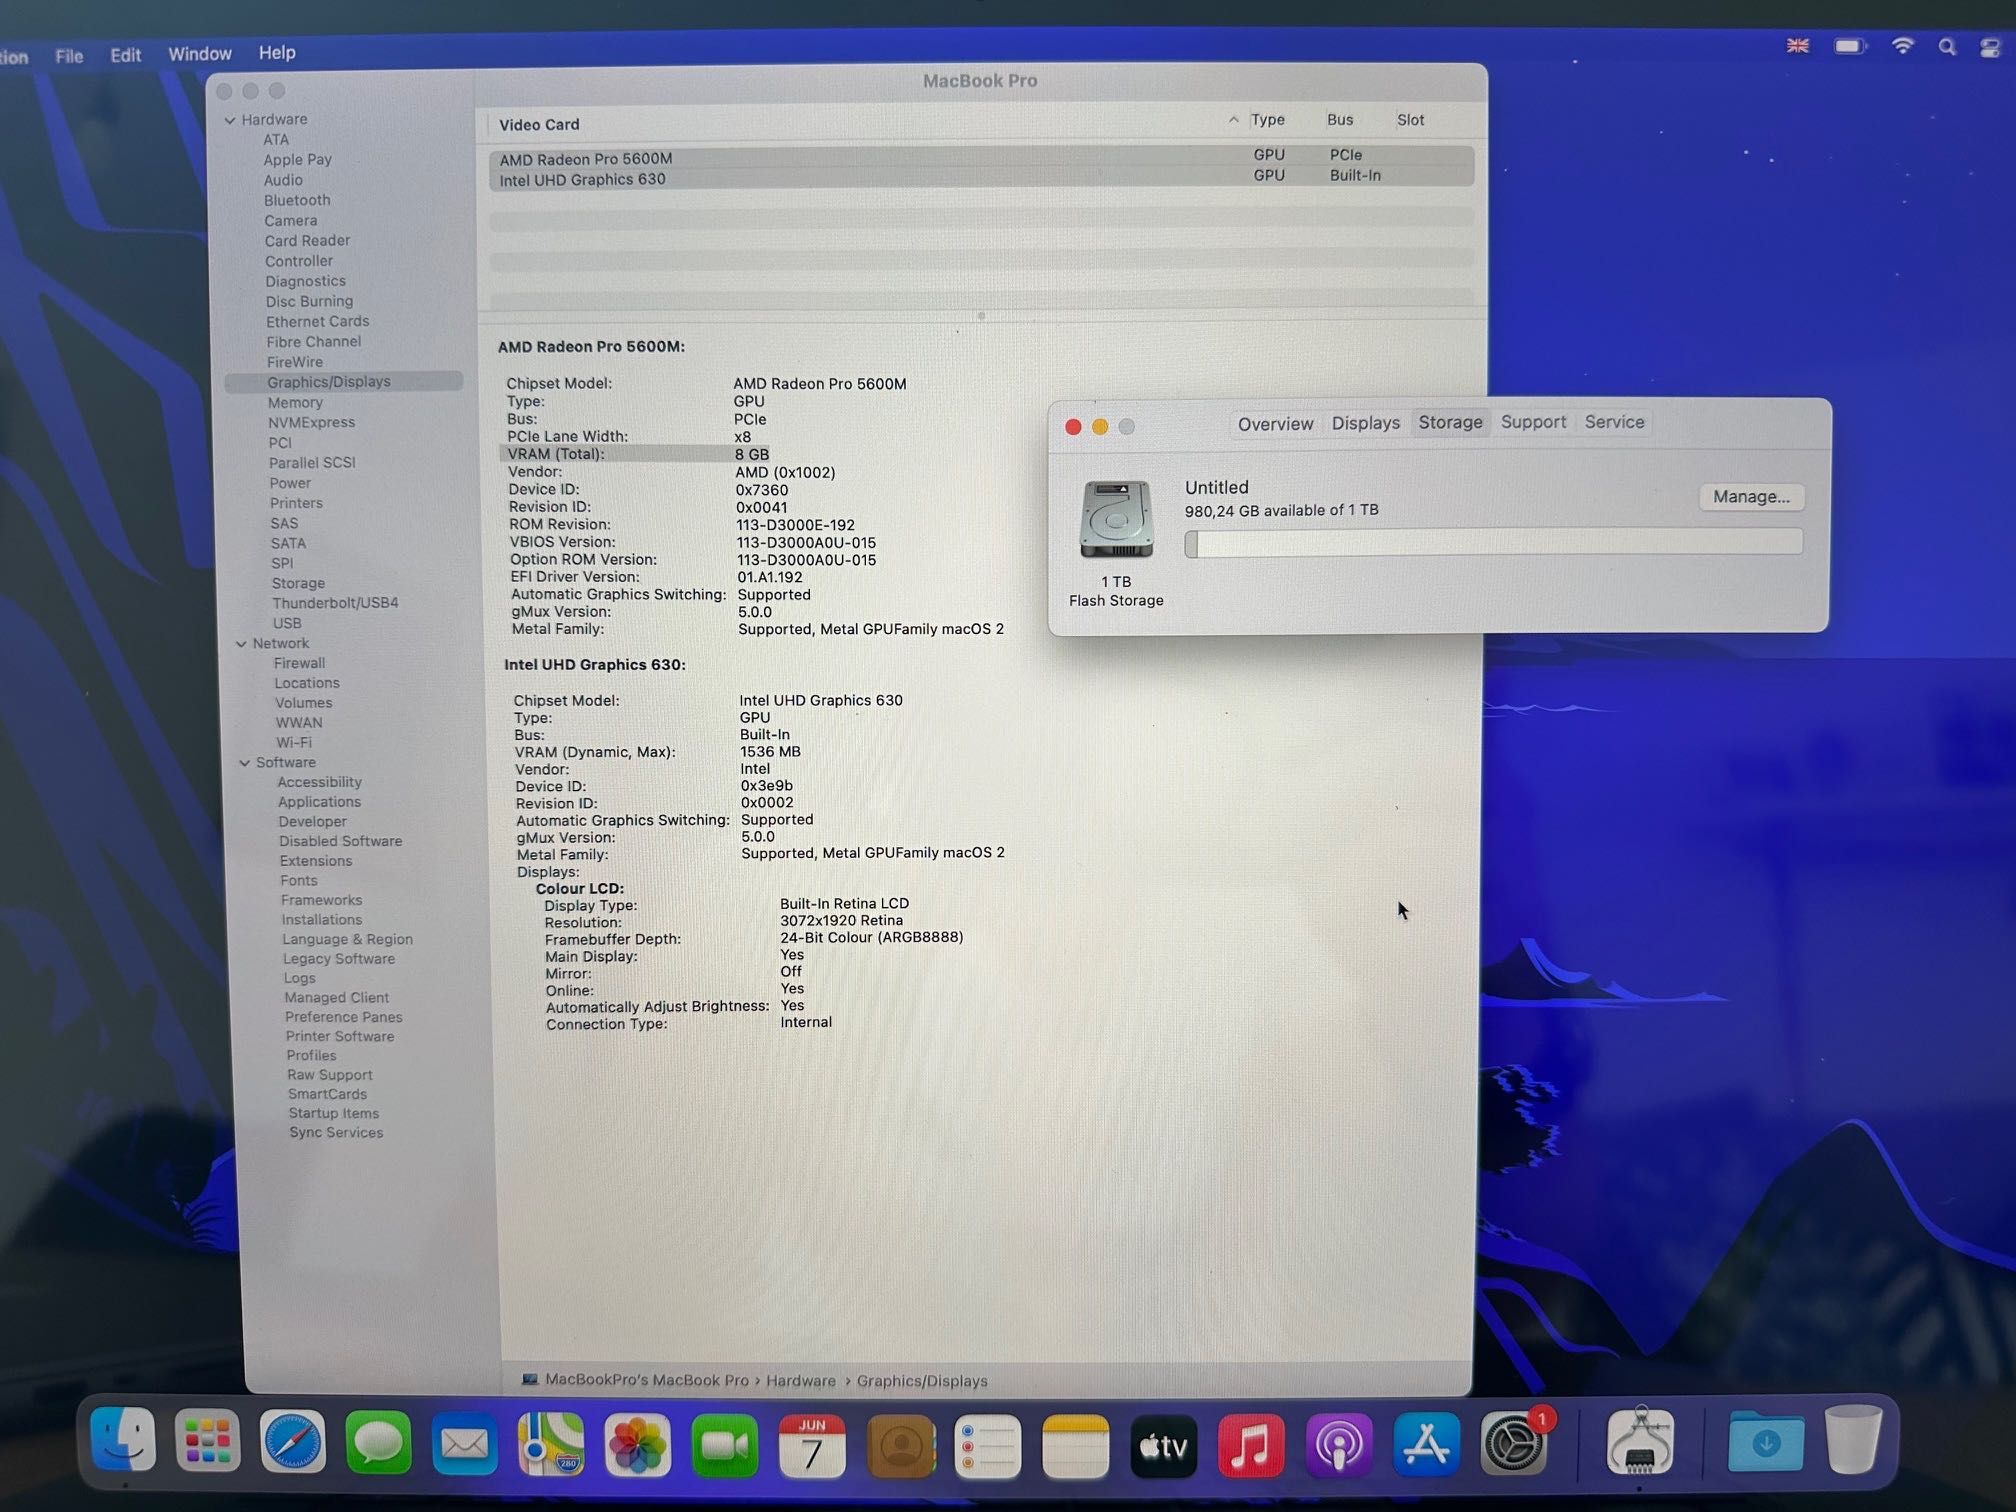Open Notes app in the Dock
This screenshot has width=2016, height=1512.
pos(1075,1446)
